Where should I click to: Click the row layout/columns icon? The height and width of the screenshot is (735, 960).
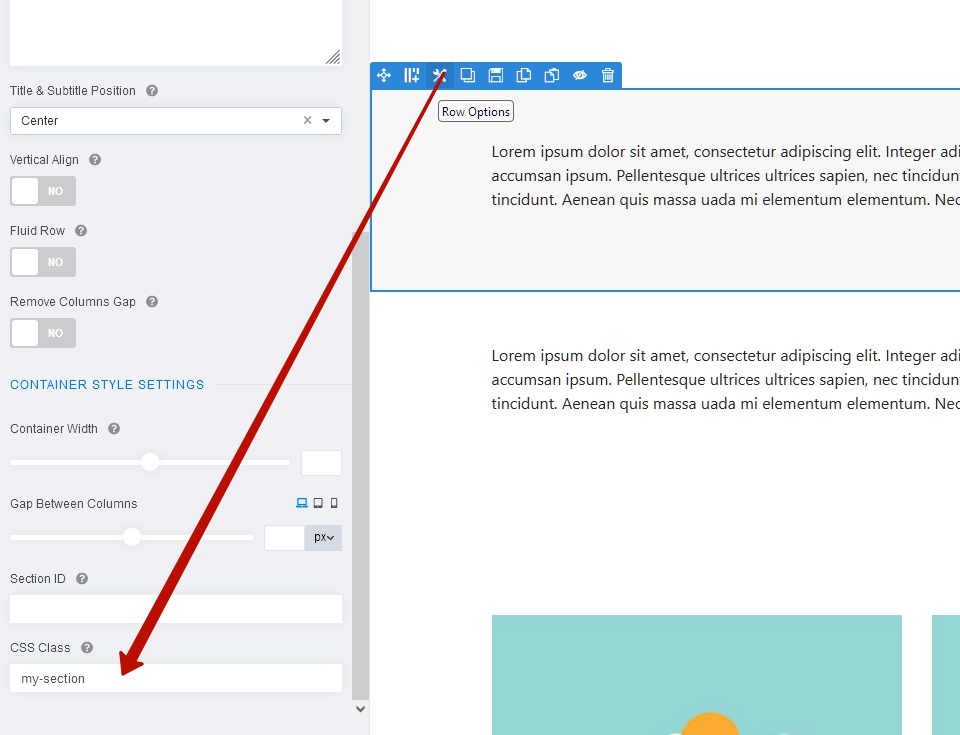pos(411,75)
